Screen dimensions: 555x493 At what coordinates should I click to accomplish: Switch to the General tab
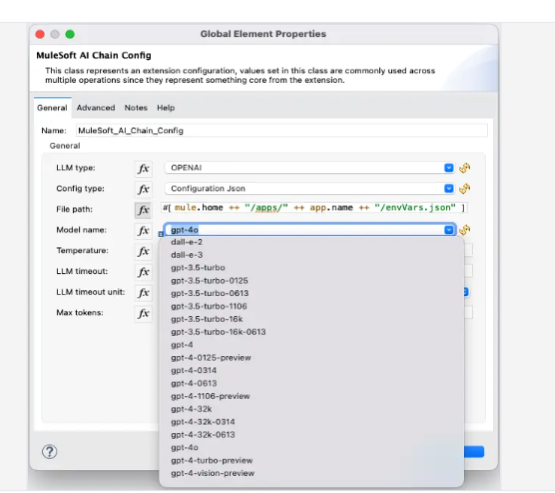tap(52, 108)
